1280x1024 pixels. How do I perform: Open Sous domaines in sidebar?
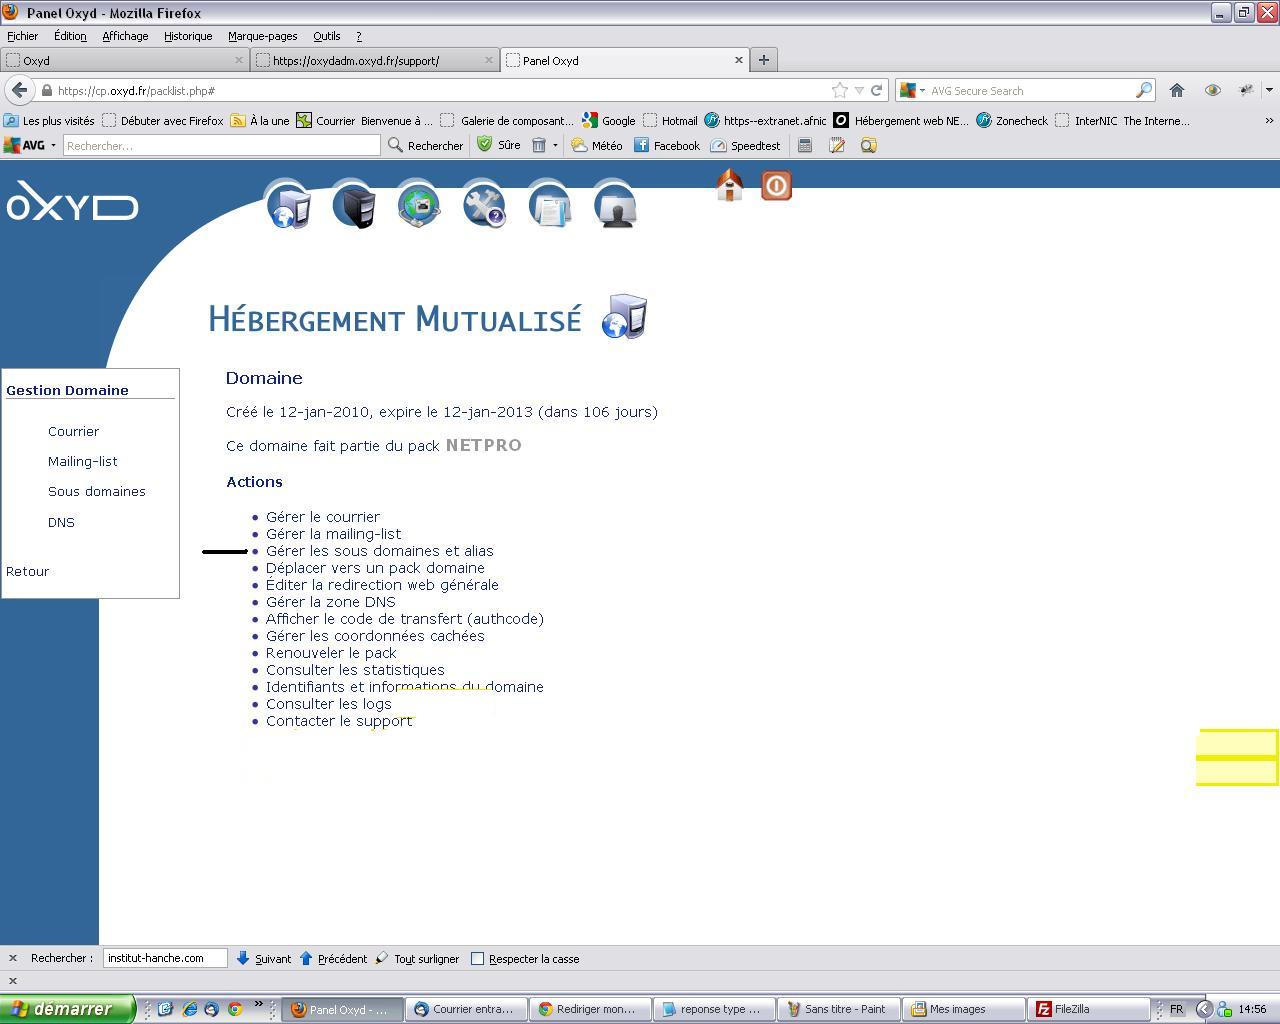click(97, 491)
